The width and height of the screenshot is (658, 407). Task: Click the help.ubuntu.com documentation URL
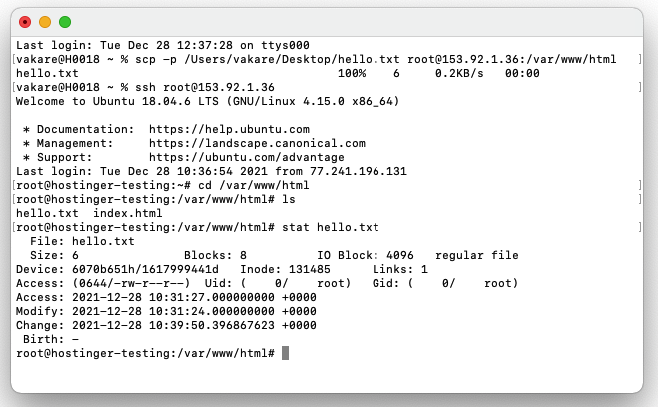[x=229, y=129]
